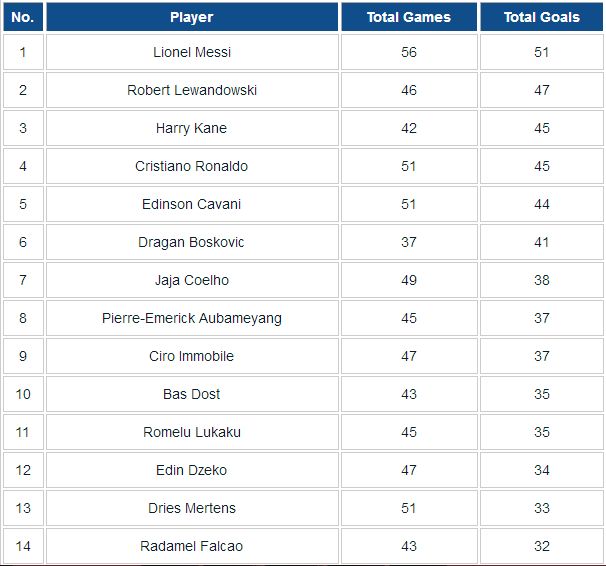The height and width of the screenshot is (566, 606).
Task: Select the Dragan Boskovic cell
Action: click(x=192, y=242)
